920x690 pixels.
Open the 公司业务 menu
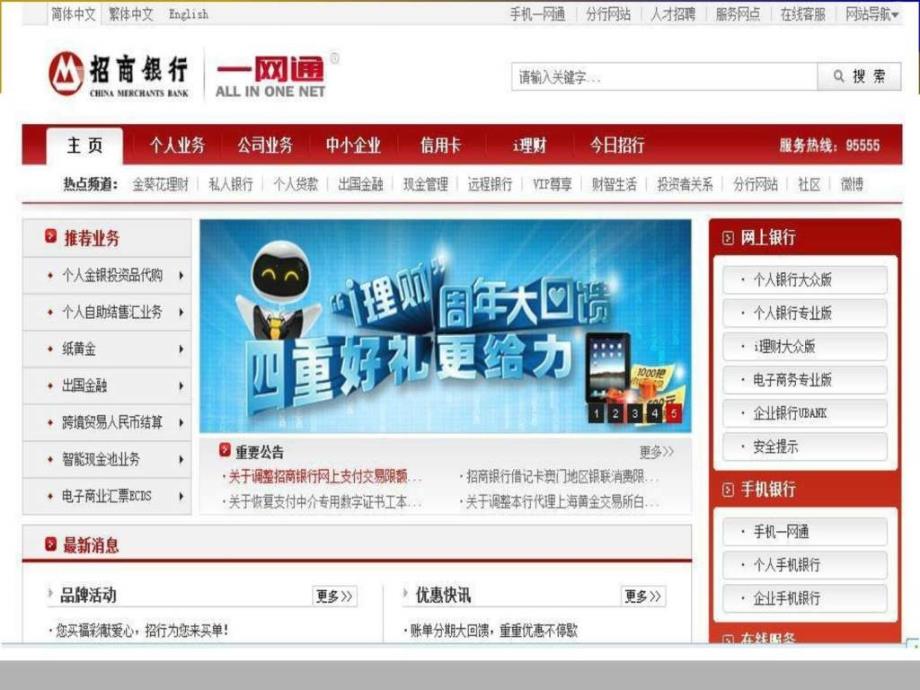[265, 145]
